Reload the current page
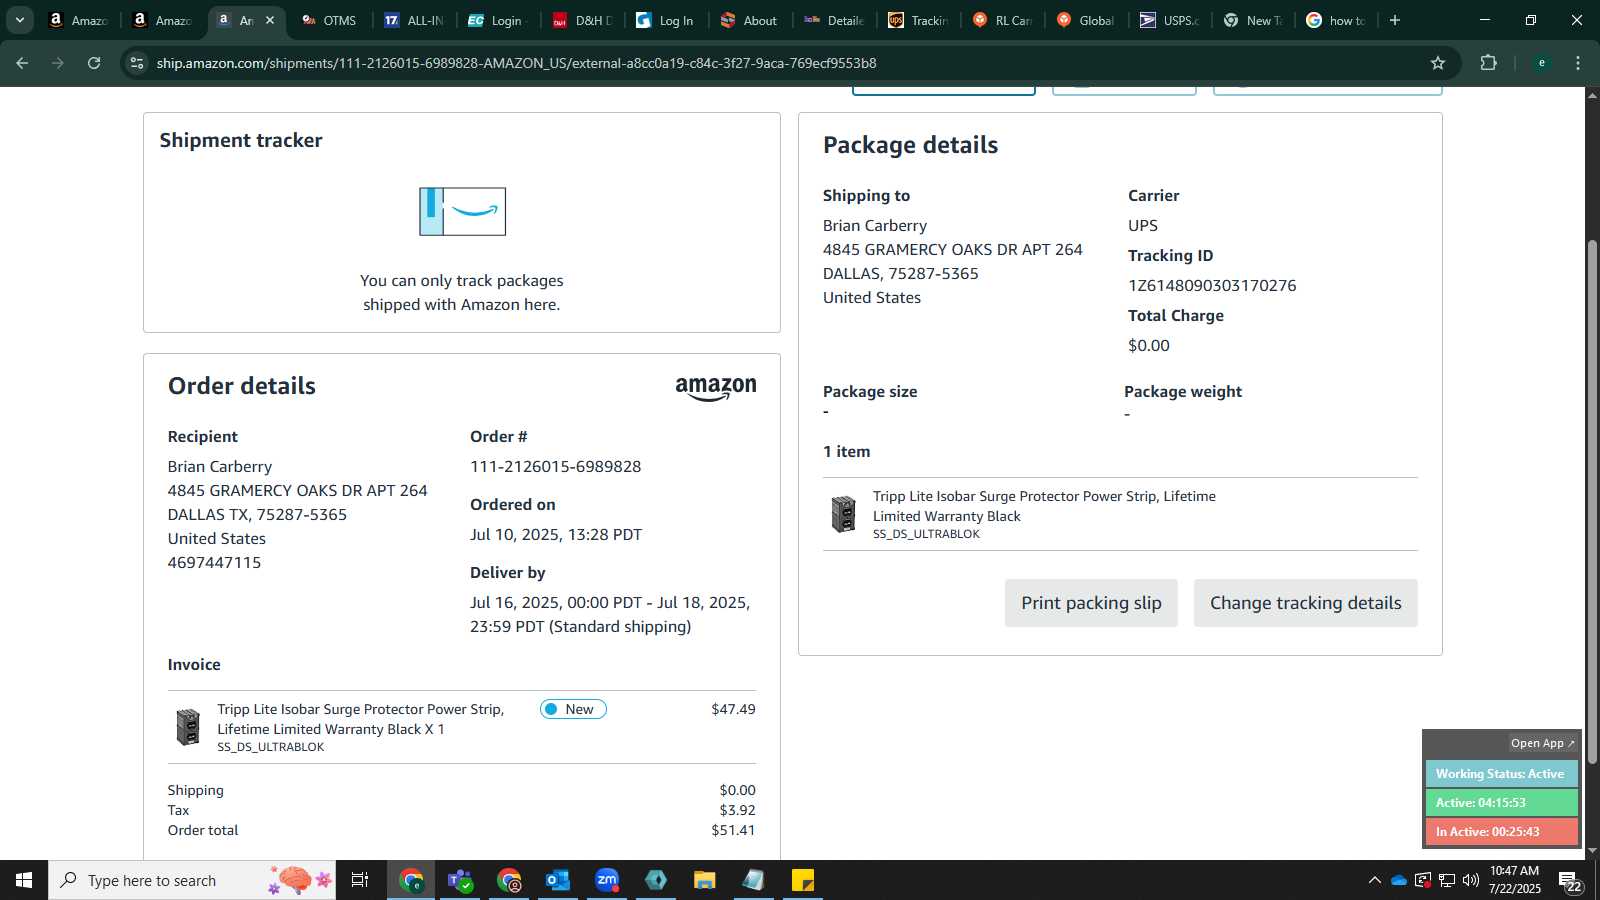The height and width of the screenshot is (900, 1600). tap(94, 63)
